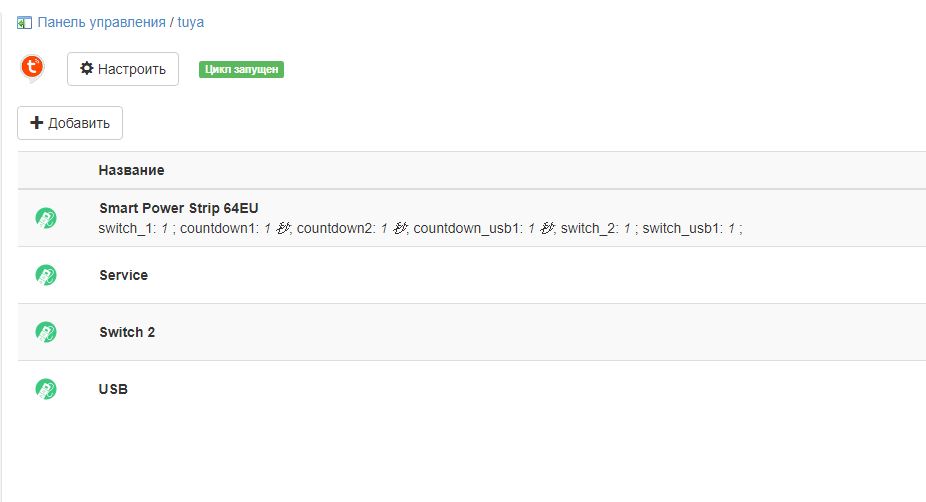Open module settings with Настроить button

(x=123, y=69)
